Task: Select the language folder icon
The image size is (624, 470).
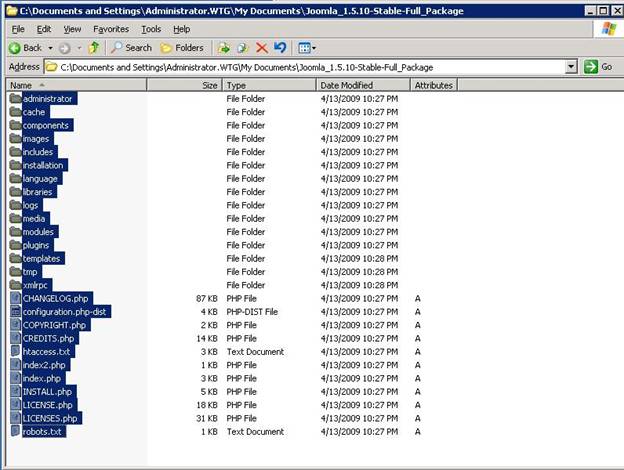Action: (x=16, y=178)
